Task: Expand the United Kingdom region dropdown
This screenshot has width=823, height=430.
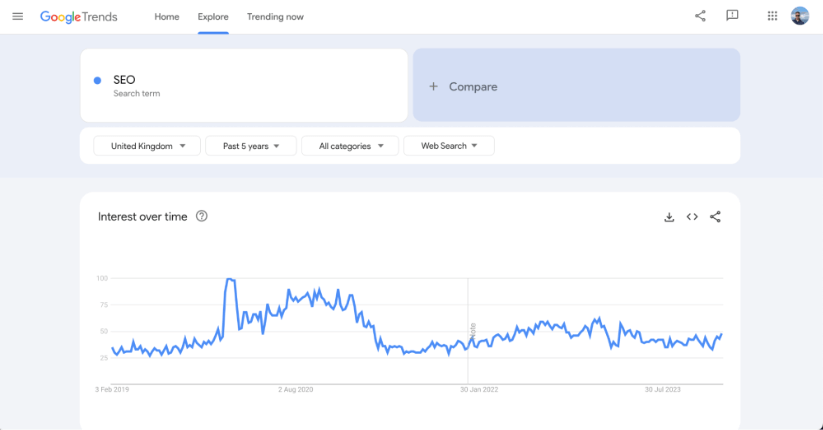Action: coord(147,146)
